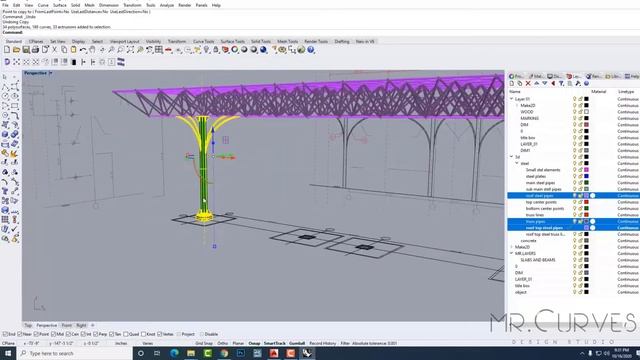Viewport: 640px width, 360px height.
Task: Collapse the MR.LAYERS tree node
Action: point(511,253)
